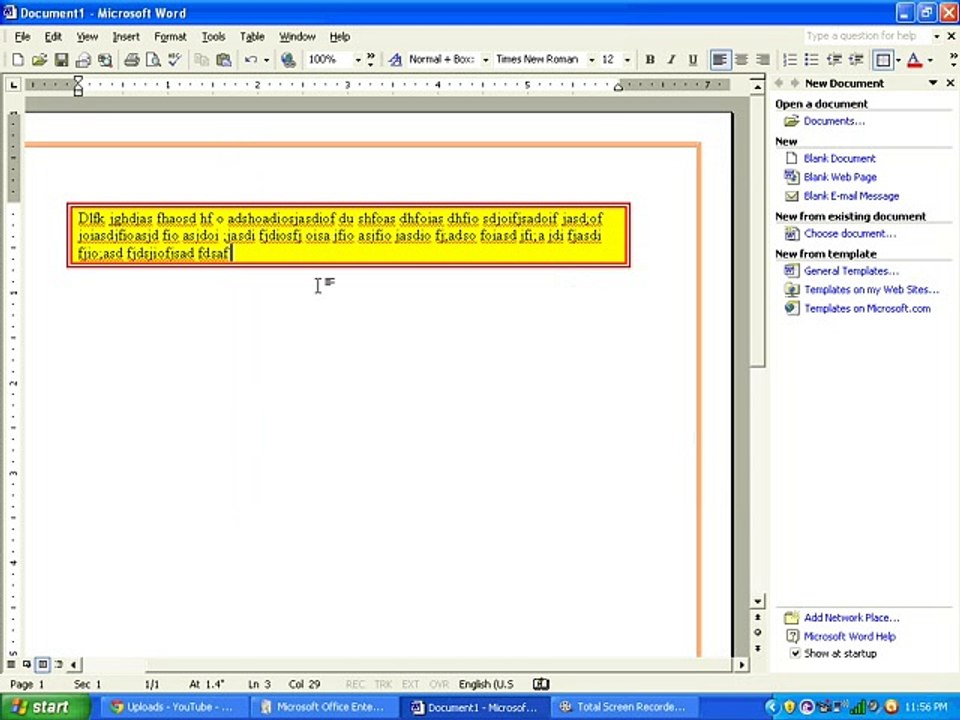Open the File menu
This screenshot has height=720, width=960.
pos(22,37)
